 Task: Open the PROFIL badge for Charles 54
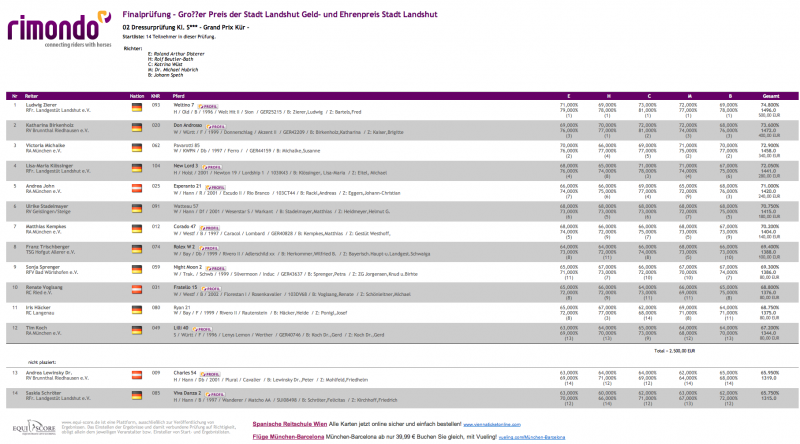click(x=210, y=374)
